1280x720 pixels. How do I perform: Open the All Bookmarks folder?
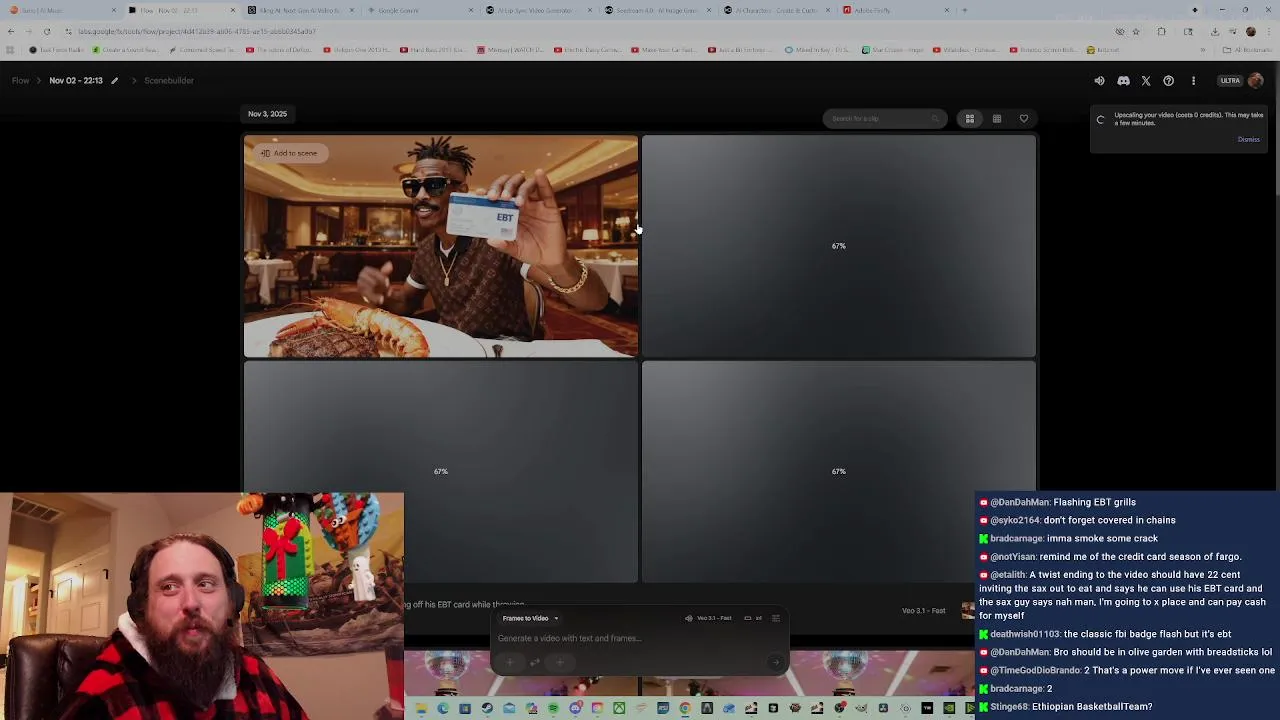[x=1247, y=50]
